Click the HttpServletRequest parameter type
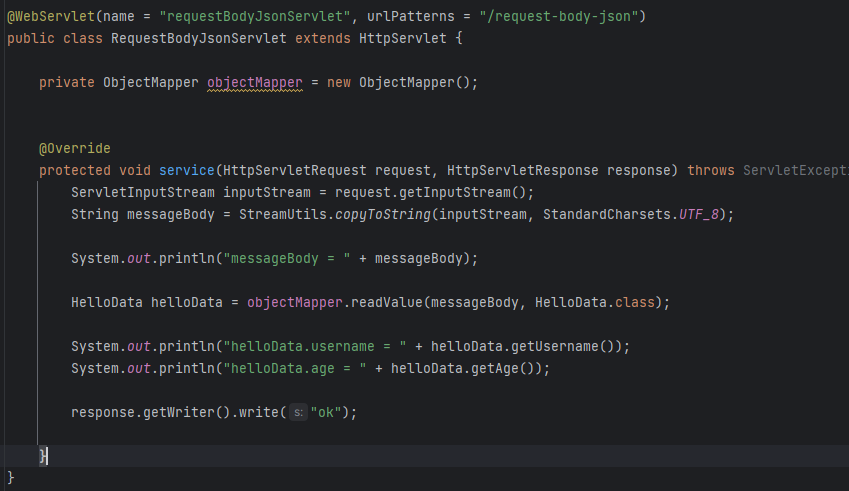 point(295,171)
